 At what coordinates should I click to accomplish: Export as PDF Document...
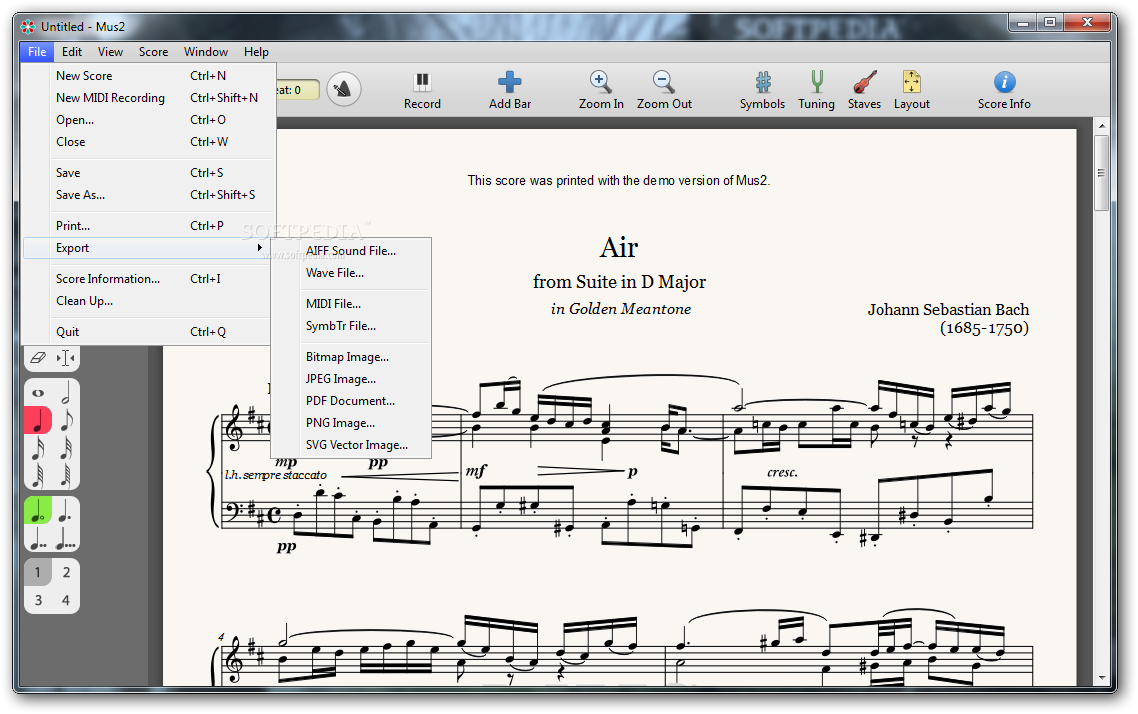tap(351, 401)
